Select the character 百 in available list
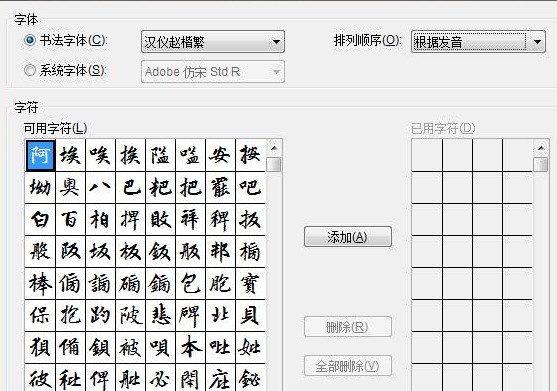The height and width of the screenshot is (391, 557). 70,219
